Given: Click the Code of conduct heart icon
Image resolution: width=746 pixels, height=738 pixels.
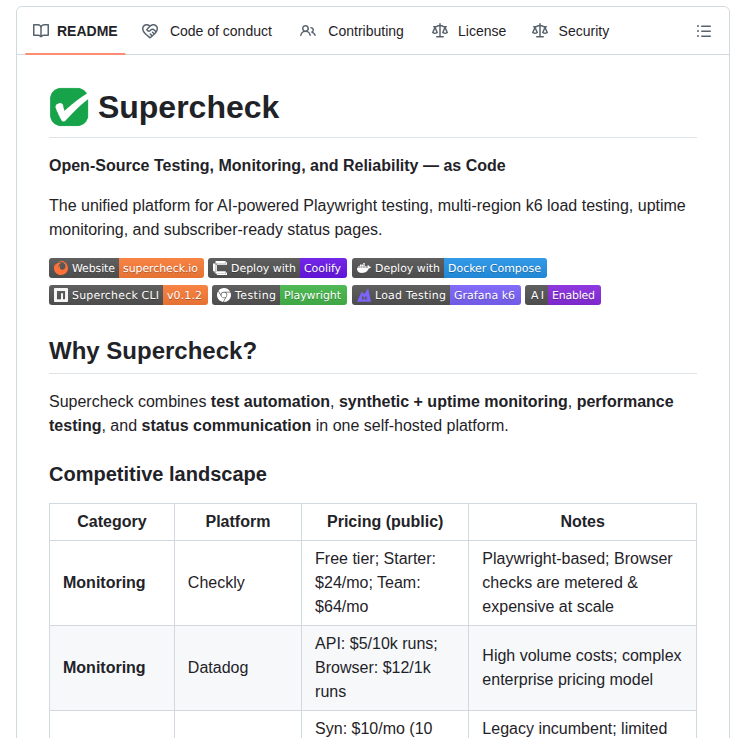Looking at the screenshot, I should pyautogui.click(x=150, y=31).
